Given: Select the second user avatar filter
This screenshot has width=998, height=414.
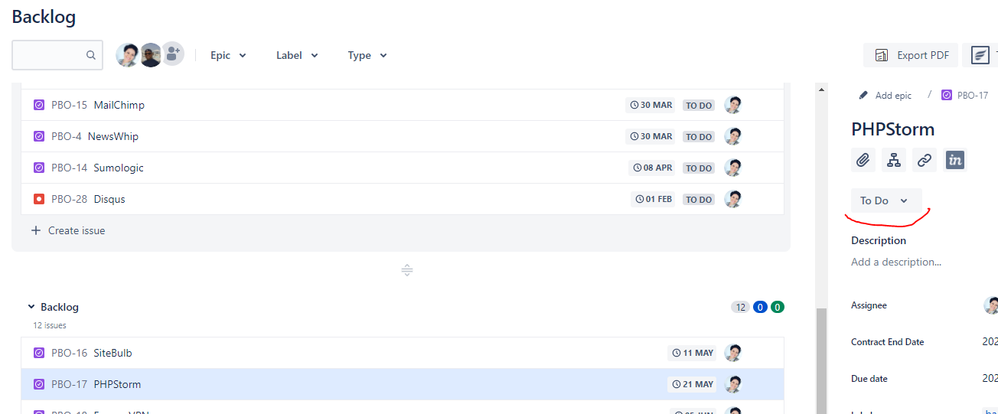Looking at the screenshot, I should click(150, 55).
